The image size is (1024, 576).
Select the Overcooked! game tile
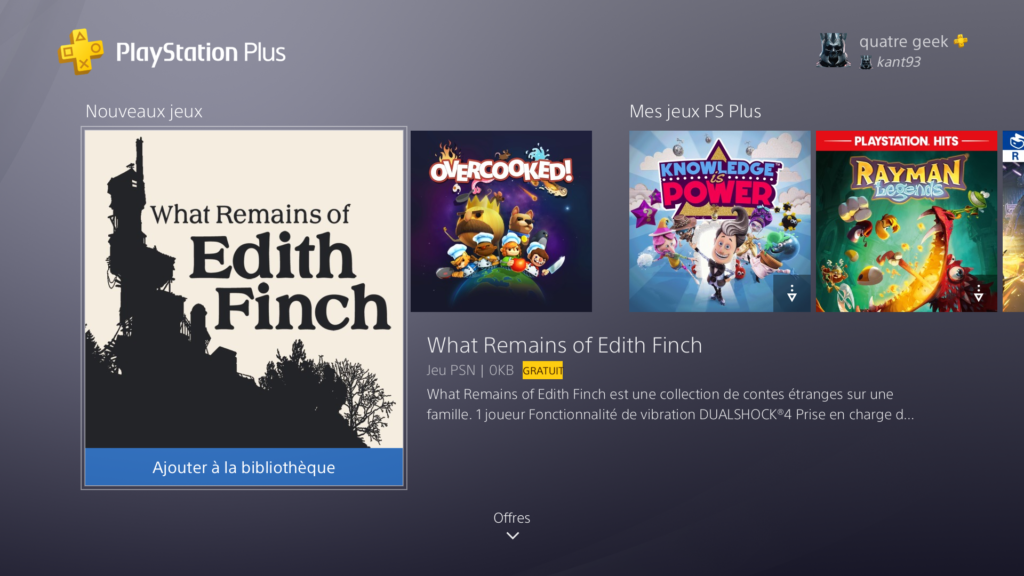pos(501,221)
